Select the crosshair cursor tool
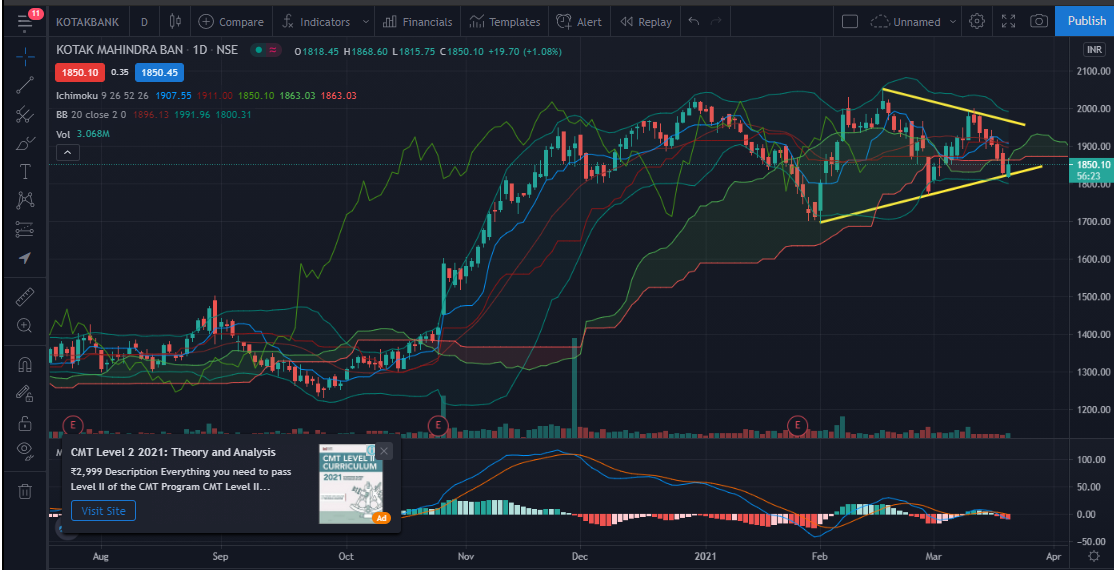Image resolution: width=1114 pixels, height=570 pixels. (25, 55)
